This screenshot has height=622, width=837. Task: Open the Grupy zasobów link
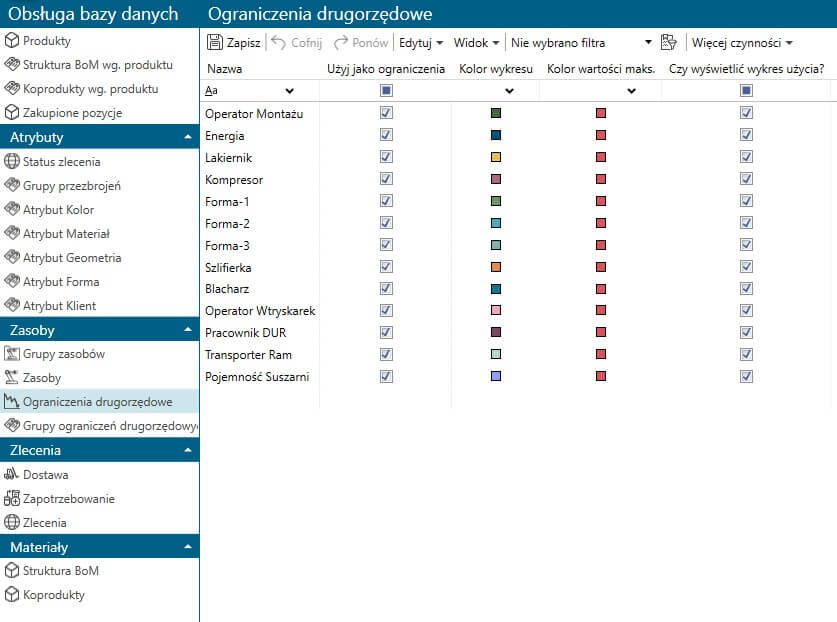coord(64,353)
